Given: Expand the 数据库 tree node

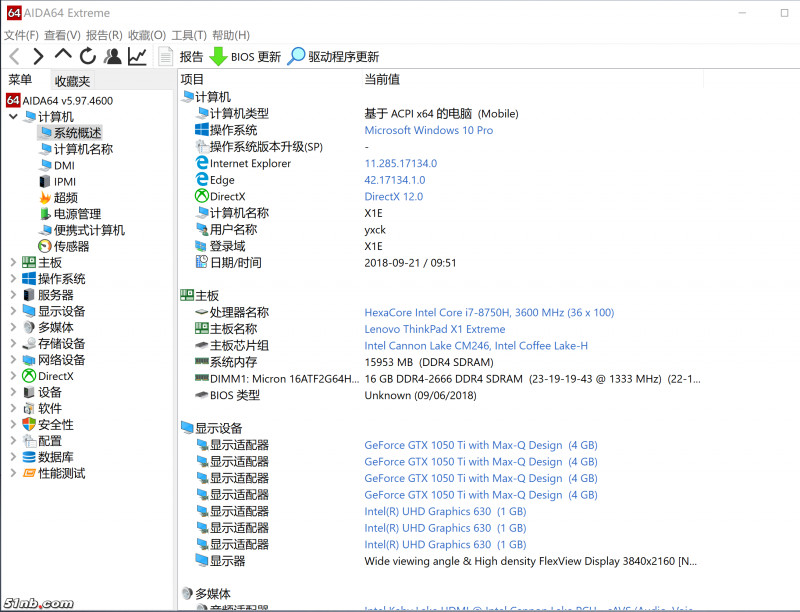Looking at the screenshot, I should tap(13, 457).
